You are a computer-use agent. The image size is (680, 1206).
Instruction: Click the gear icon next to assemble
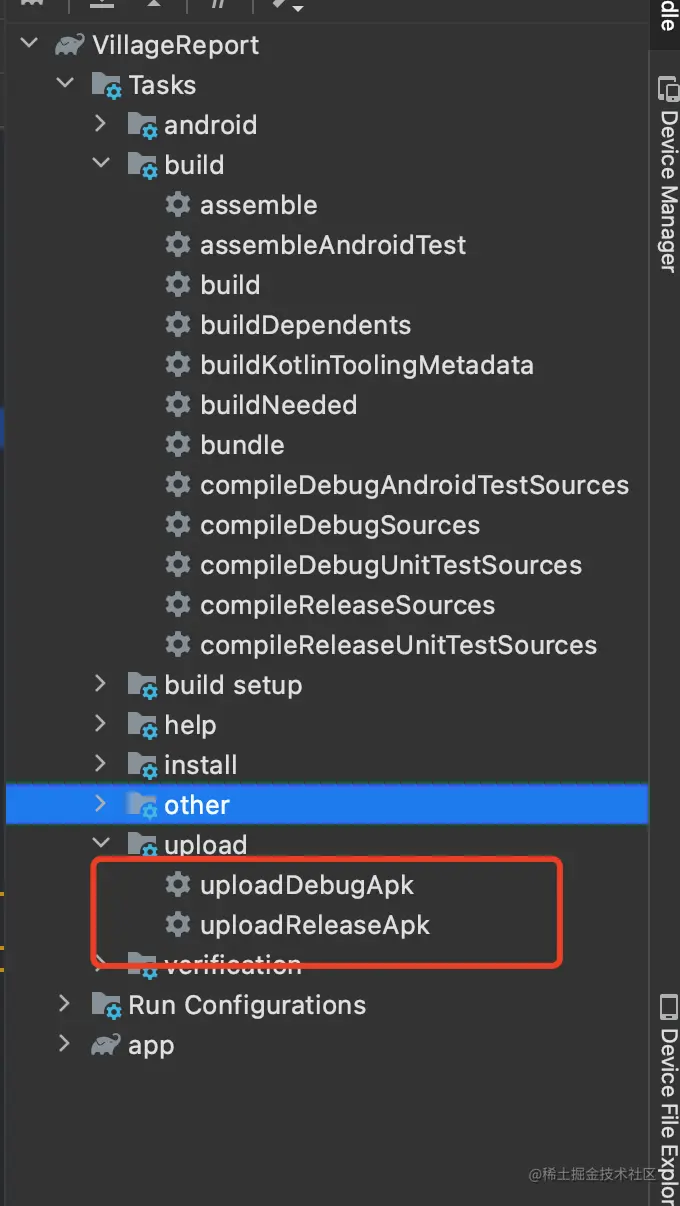click(x=178, y=205)
